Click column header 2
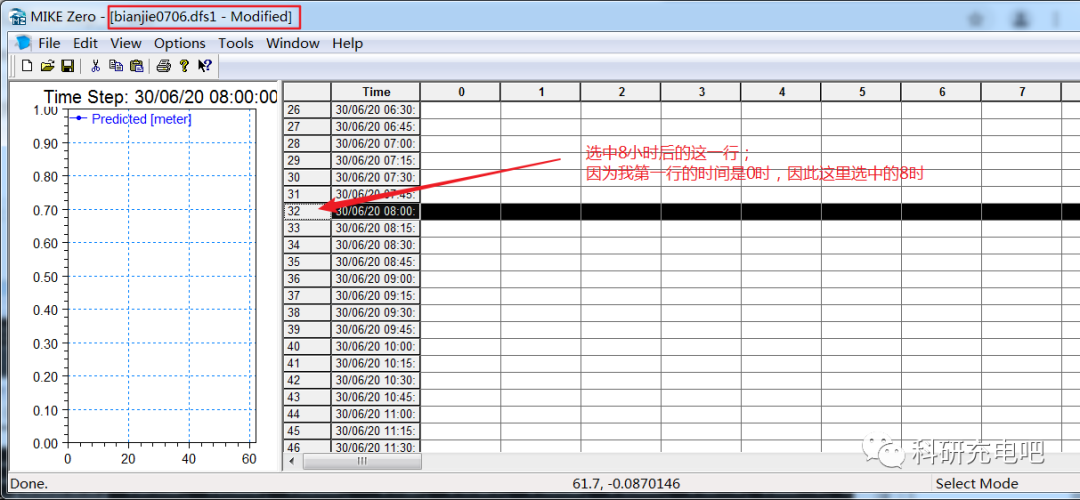1080x500 pixels. 621,92
